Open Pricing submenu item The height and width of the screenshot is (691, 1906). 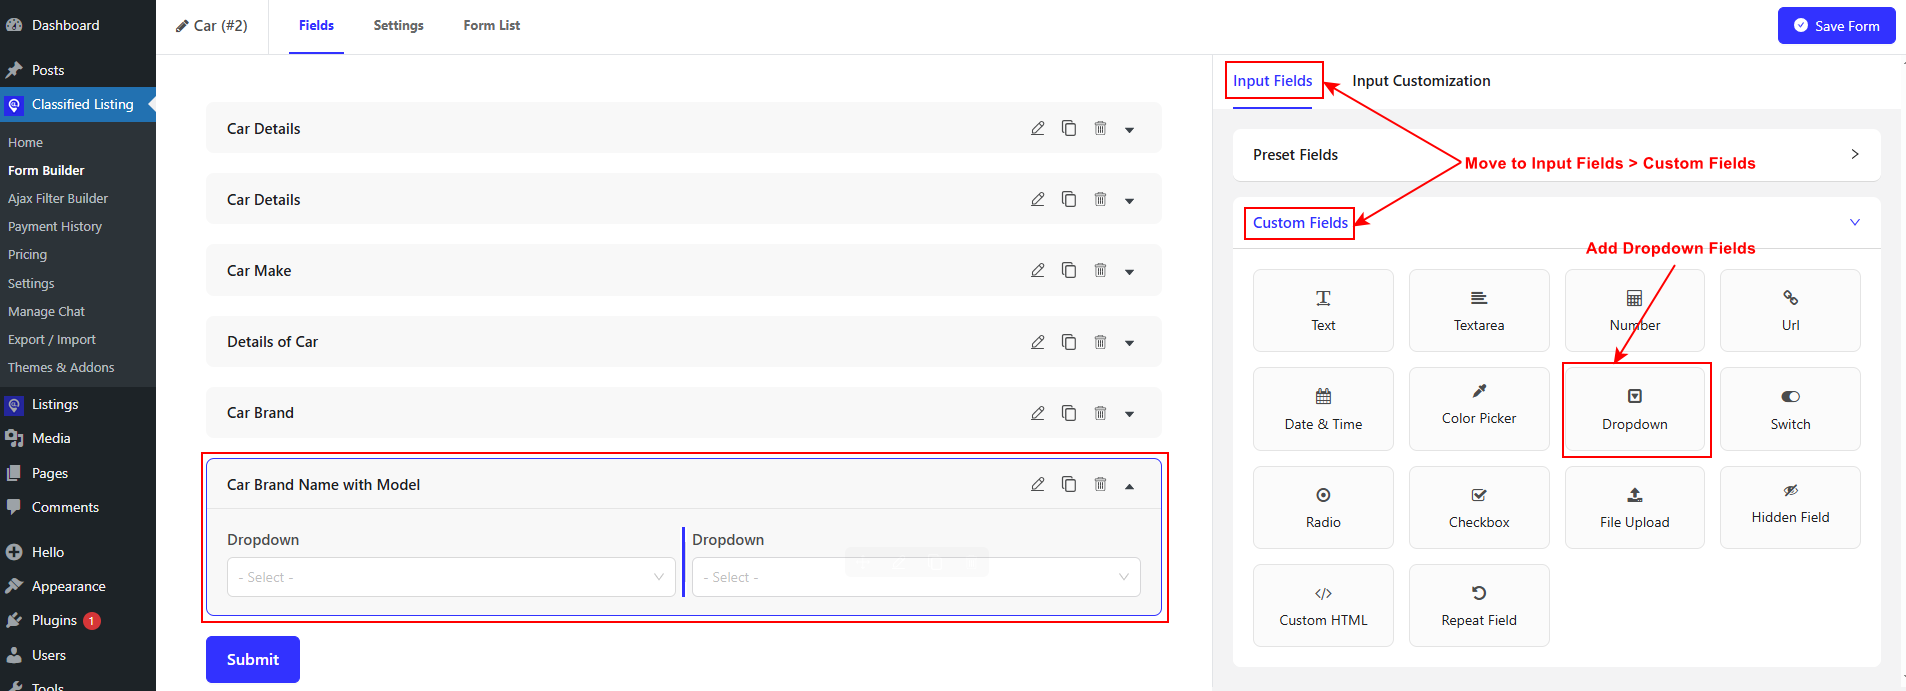tap(28, 255)
